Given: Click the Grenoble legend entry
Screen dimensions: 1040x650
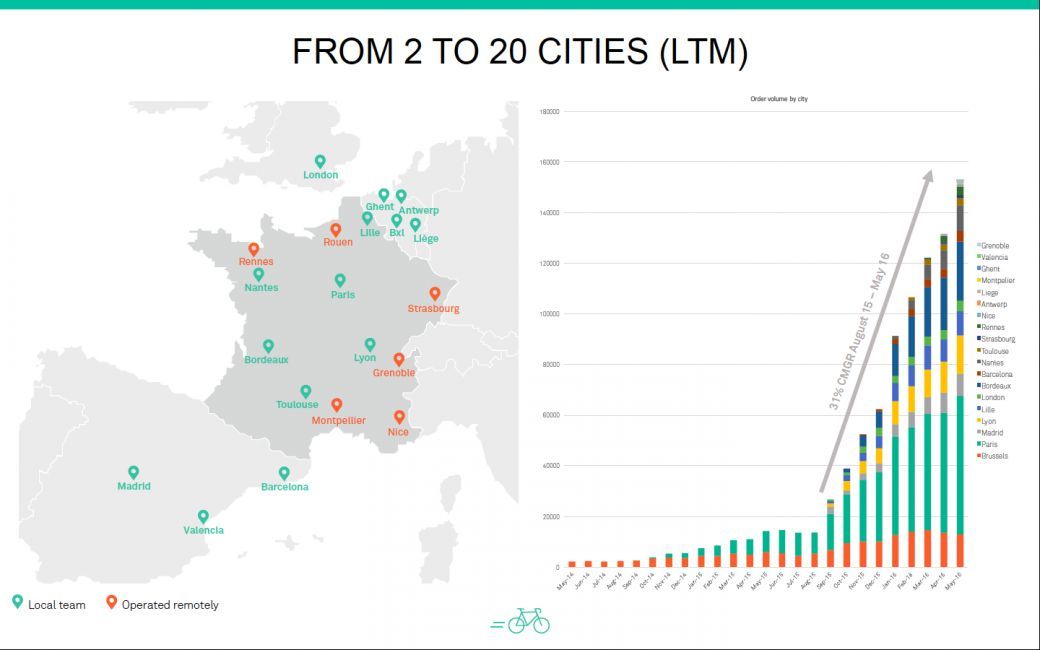Looking at the screenshot, I should click(x=993, y=245).
